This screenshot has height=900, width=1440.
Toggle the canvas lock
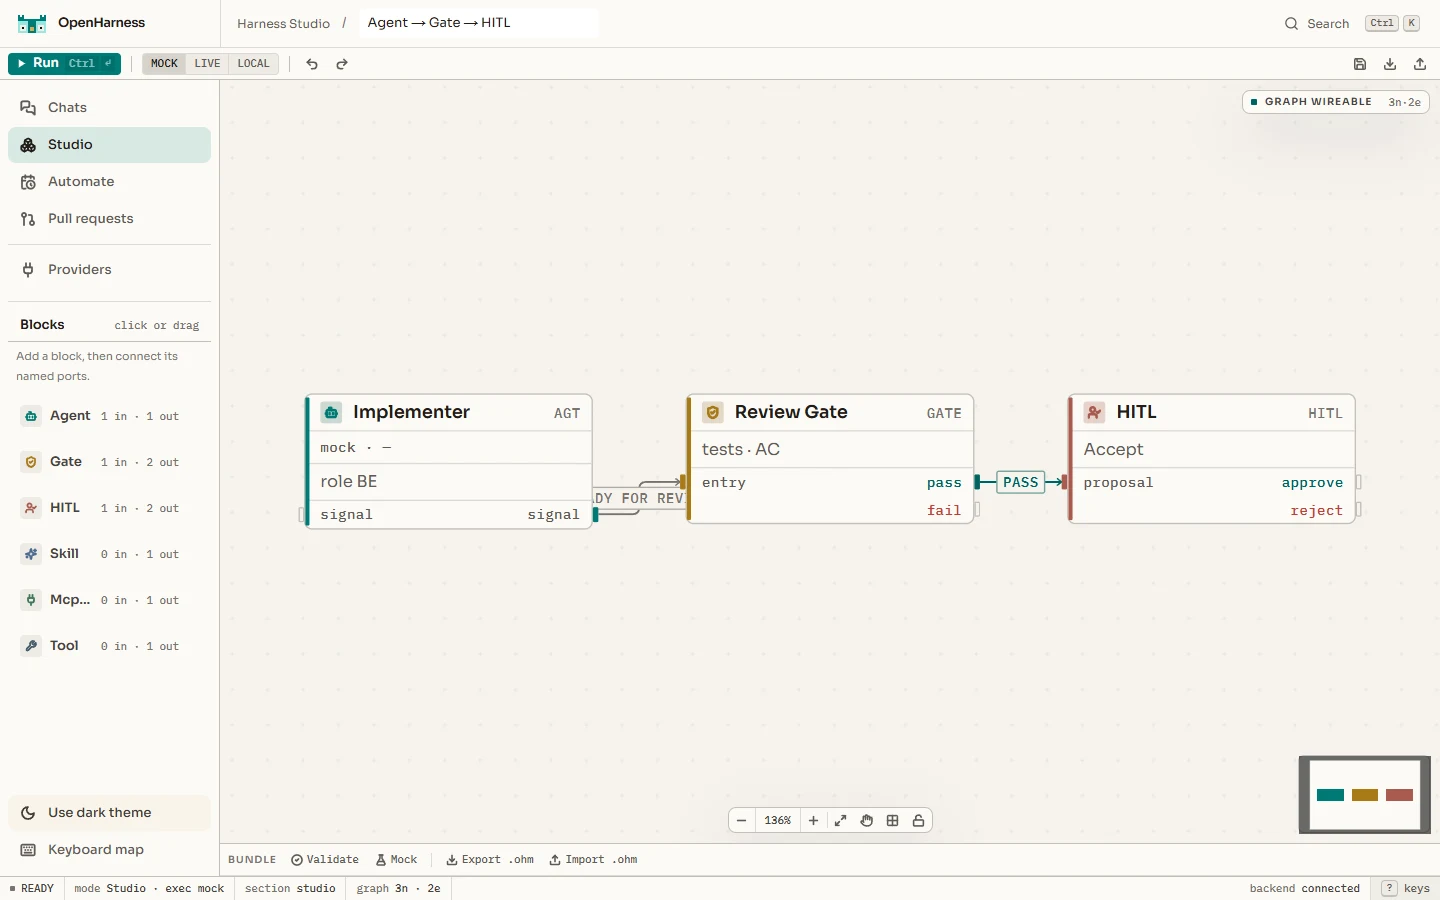pyautogui.click(x=919, y=821)
